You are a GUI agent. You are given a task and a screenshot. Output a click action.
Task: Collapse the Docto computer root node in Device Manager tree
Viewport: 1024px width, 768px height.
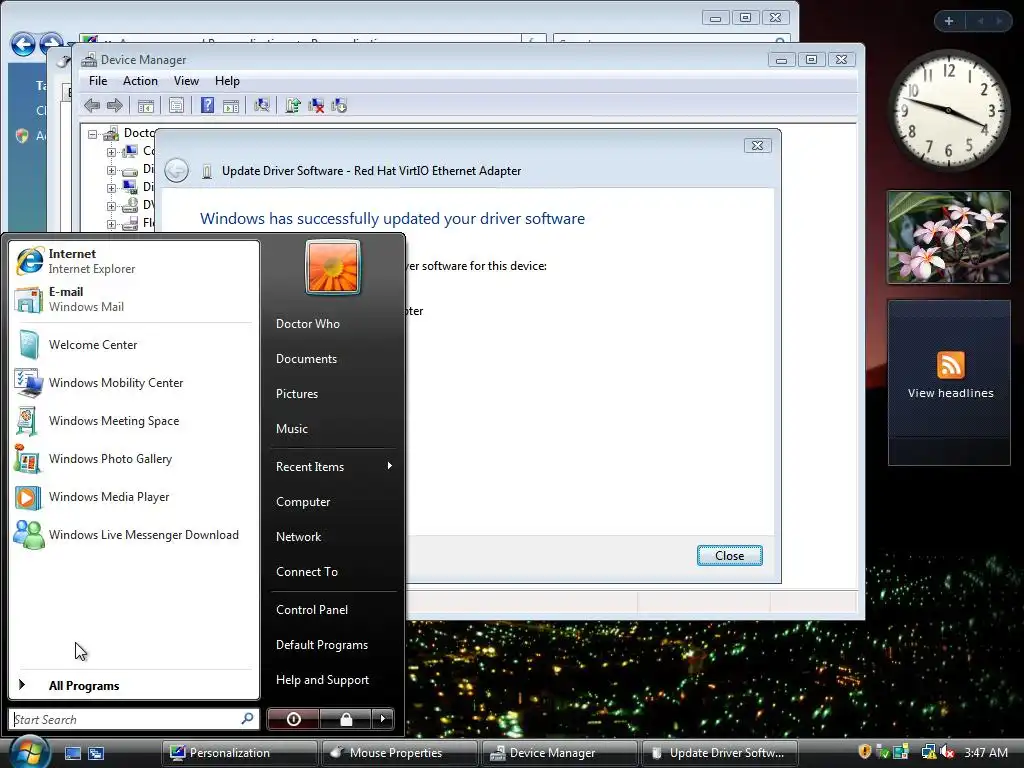[93, 134]
